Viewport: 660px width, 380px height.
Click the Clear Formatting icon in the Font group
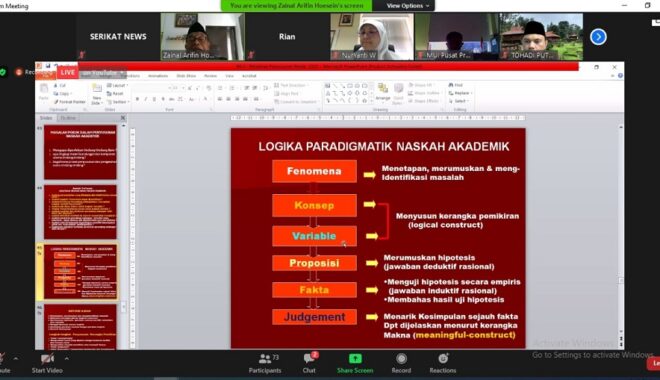point(209,88)
